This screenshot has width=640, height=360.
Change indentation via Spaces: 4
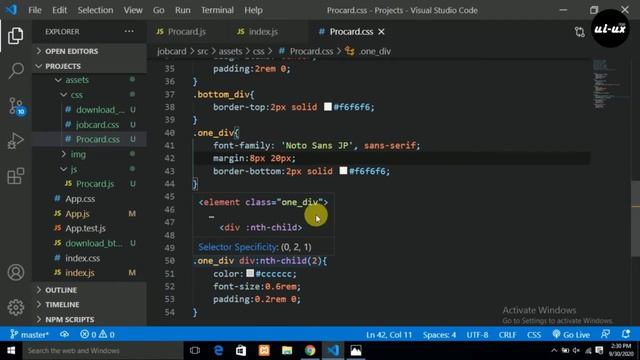point(439,335)
